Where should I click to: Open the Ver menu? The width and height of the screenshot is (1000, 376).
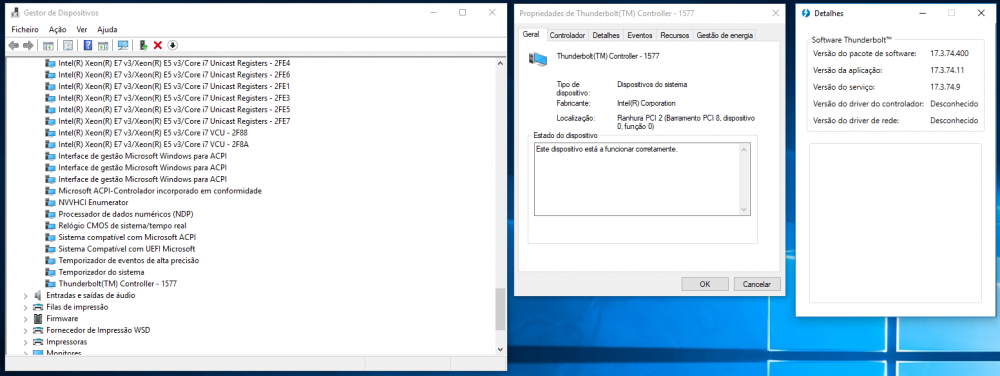coord(82,29)
